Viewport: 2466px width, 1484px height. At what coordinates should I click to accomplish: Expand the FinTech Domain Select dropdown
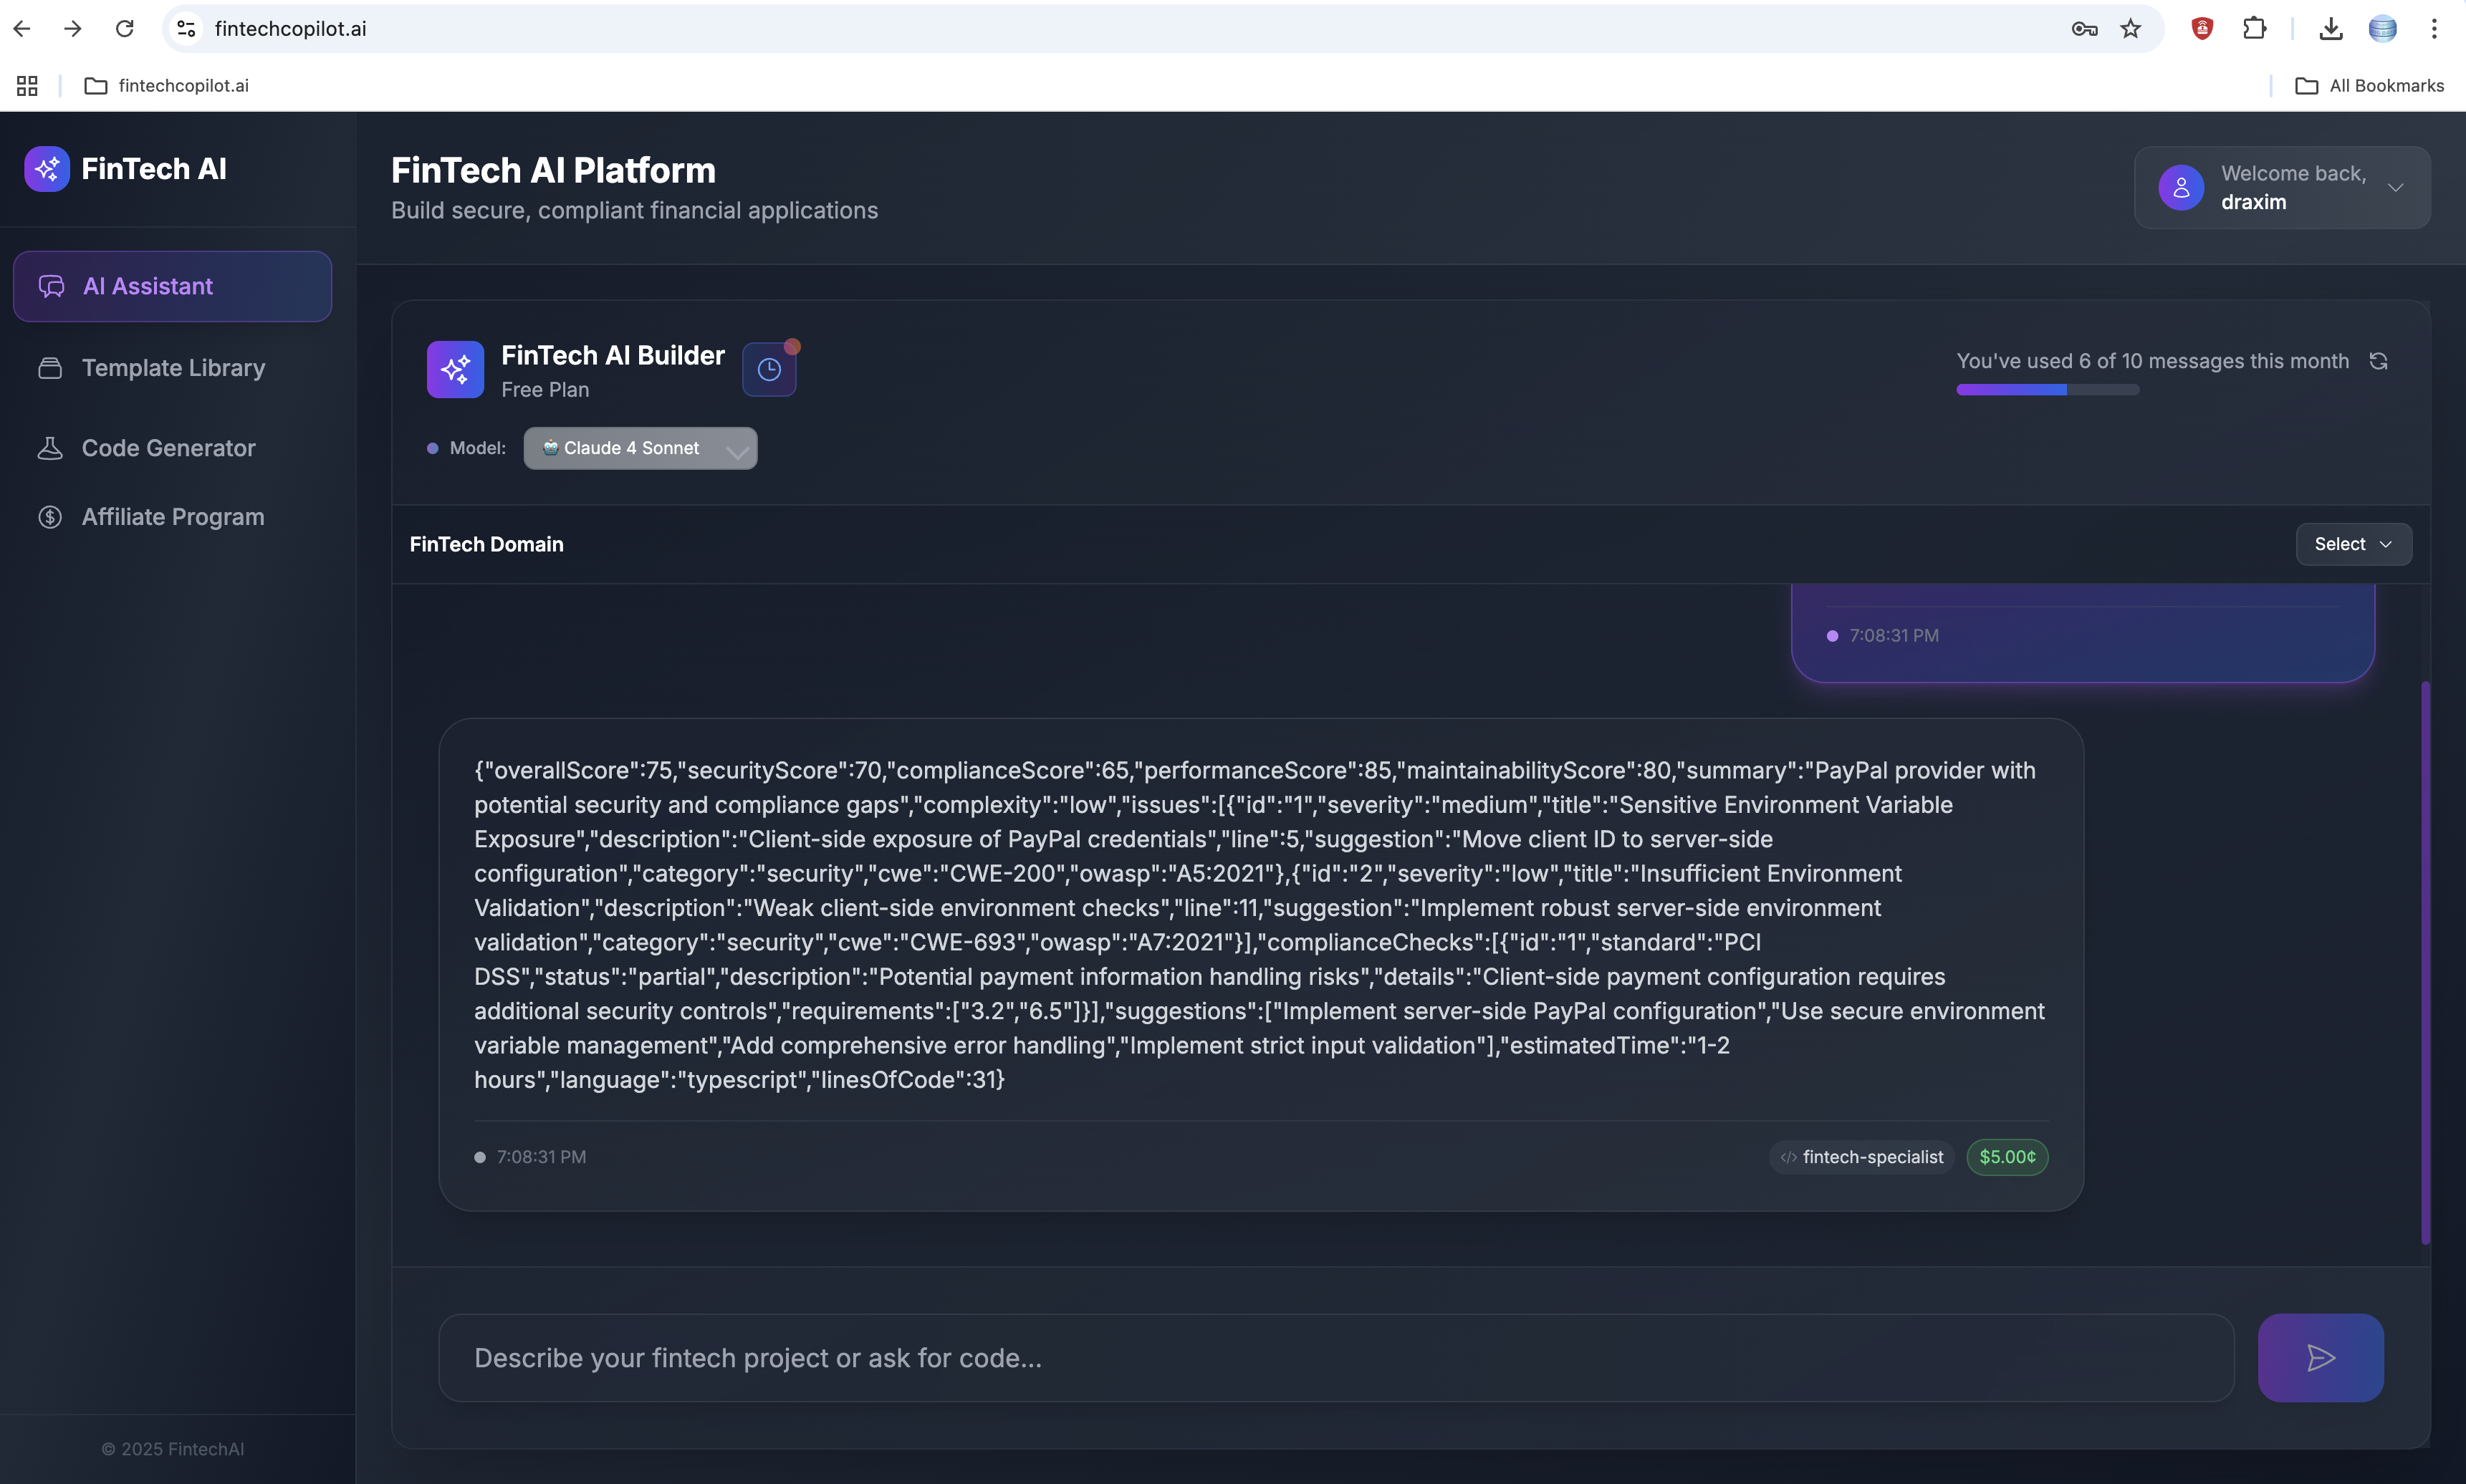[2352, 544]
